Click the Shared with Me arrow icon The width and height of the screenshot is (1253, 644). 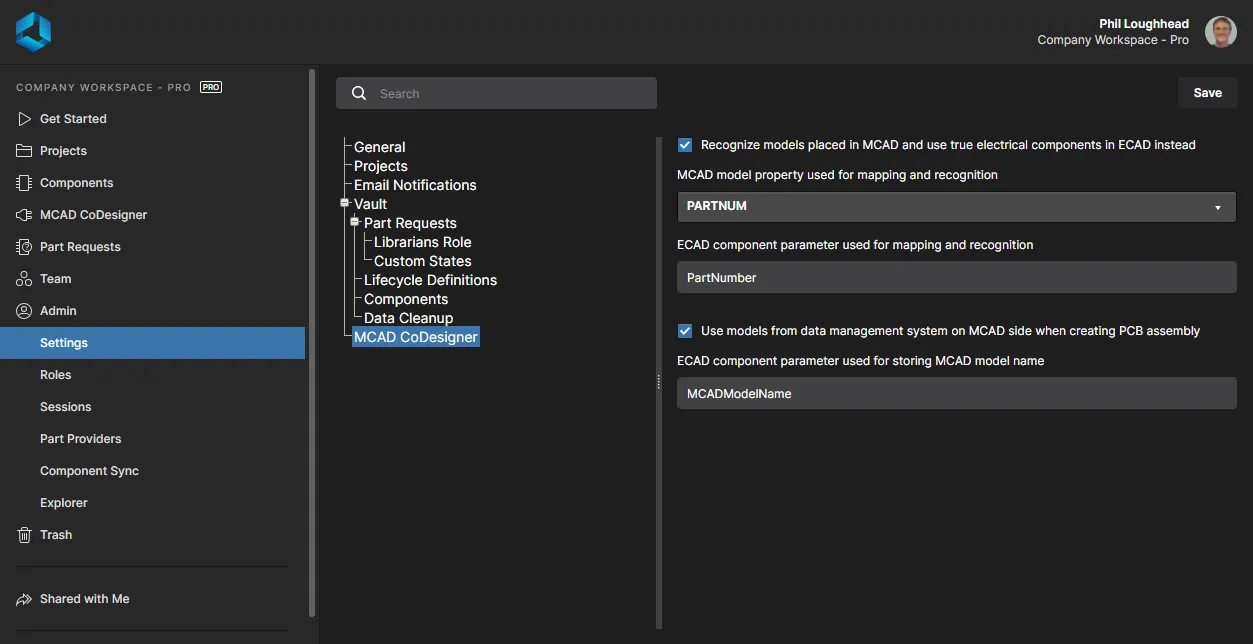pos(24,599)
